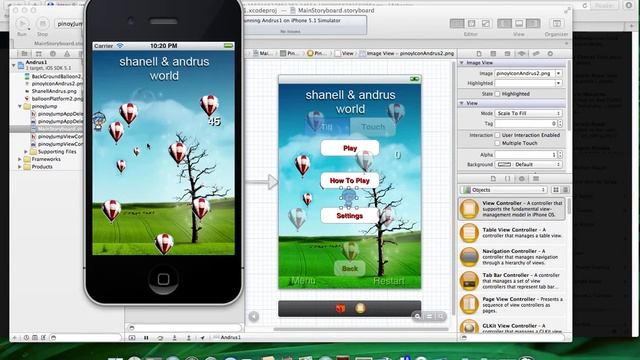Expand the Frameworks folder

pos(20,159)
